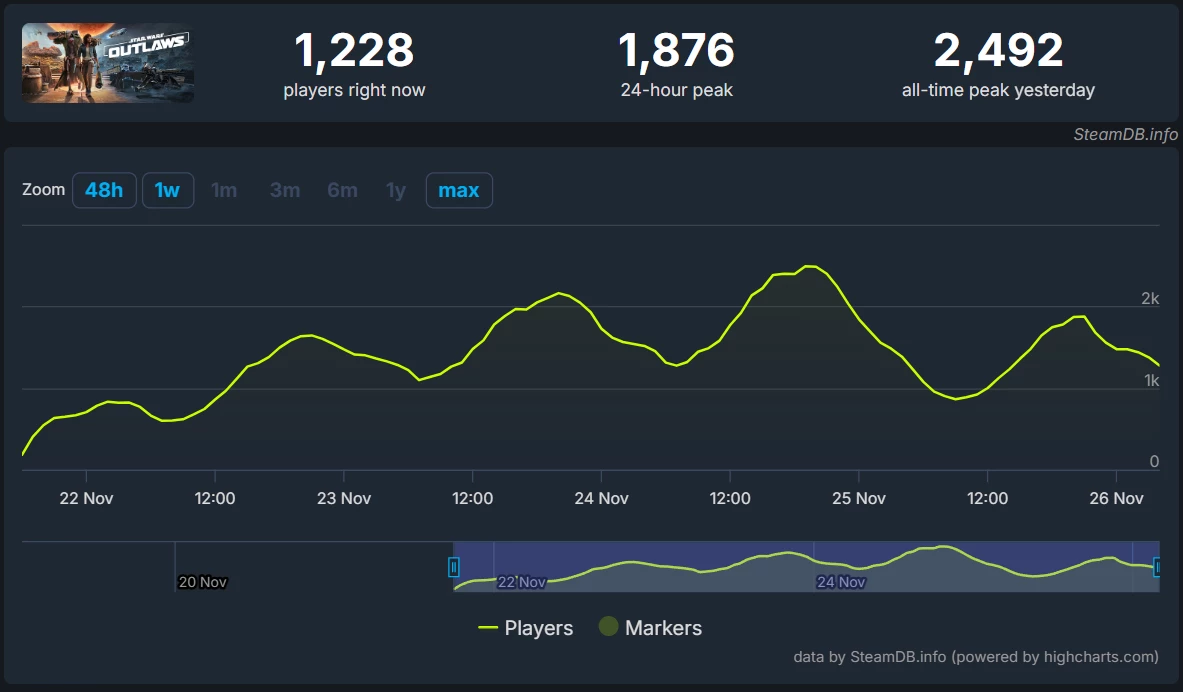Click the 2k y-axis label
Viewport: 1183px width, 692px height.
click(1150, 299)
